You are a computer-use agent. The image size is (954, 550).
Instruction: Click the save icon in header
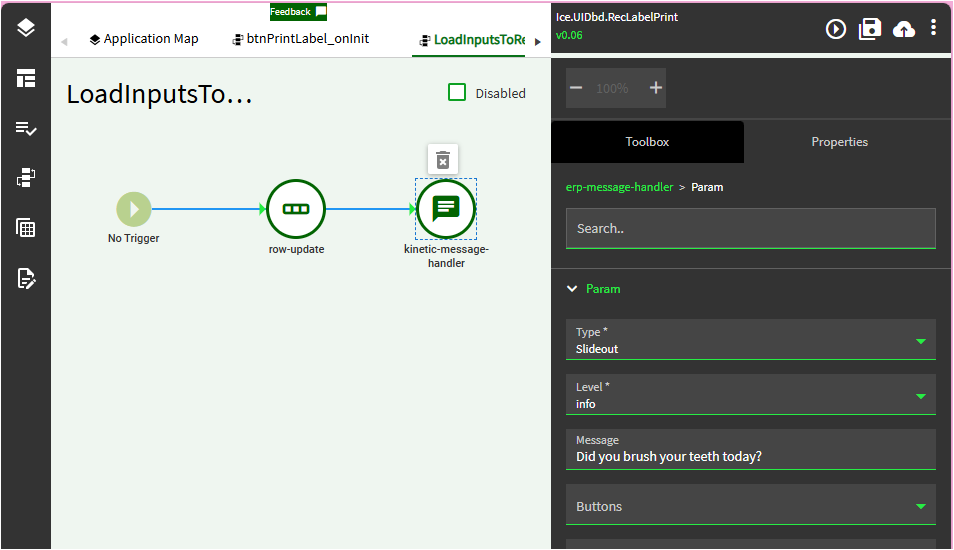click(869, 29)
